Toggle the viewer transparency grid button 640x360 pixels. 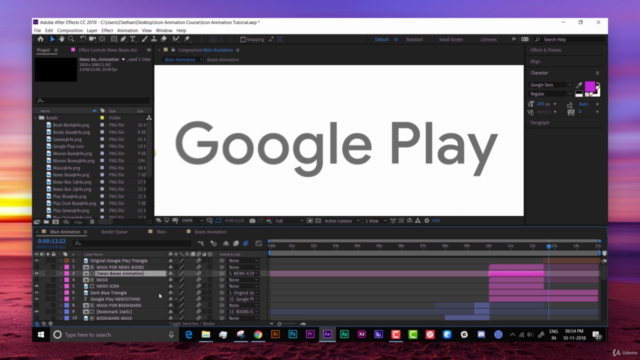coord(318,221)
